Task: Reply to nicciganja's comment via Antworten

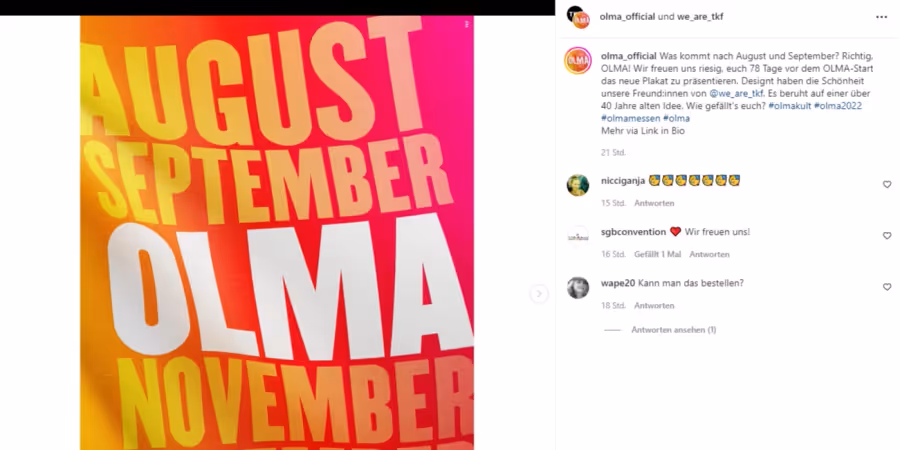Action: [x=654, y=203]
